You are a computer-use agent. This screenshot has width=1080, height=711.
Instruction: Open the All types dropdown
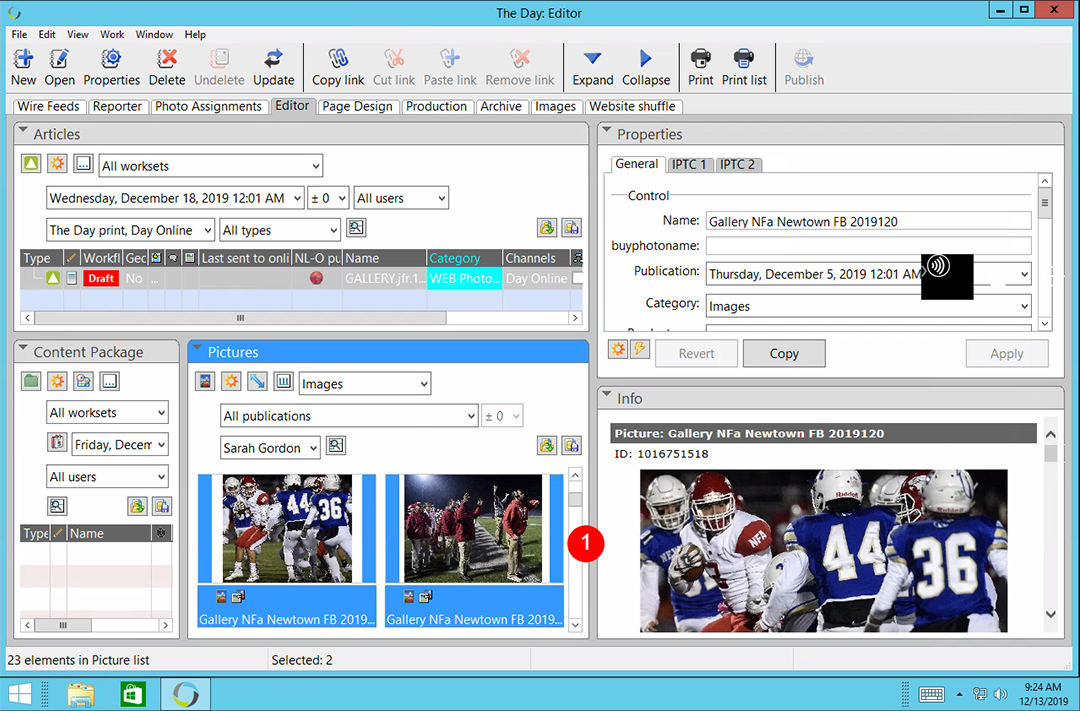[x=280, y=230]
